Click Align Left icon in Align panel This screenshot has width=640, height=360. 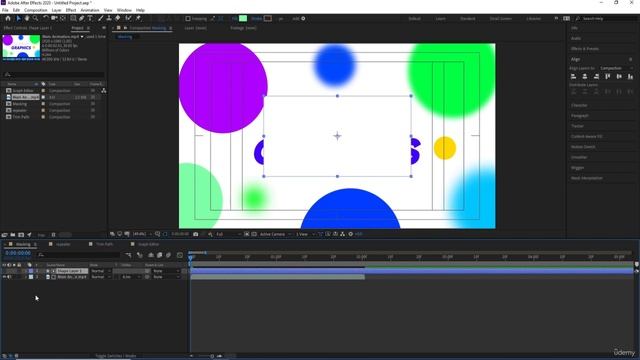(x=573, y=76)
